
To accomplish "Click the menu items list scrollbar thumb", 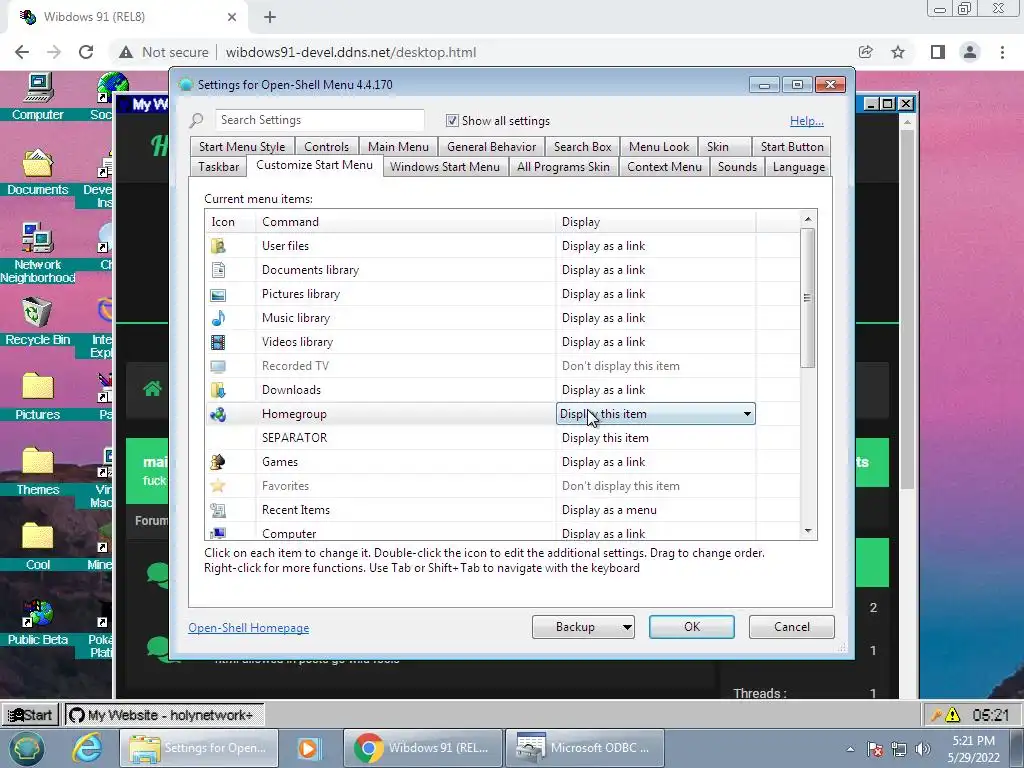I will point(808,298).
